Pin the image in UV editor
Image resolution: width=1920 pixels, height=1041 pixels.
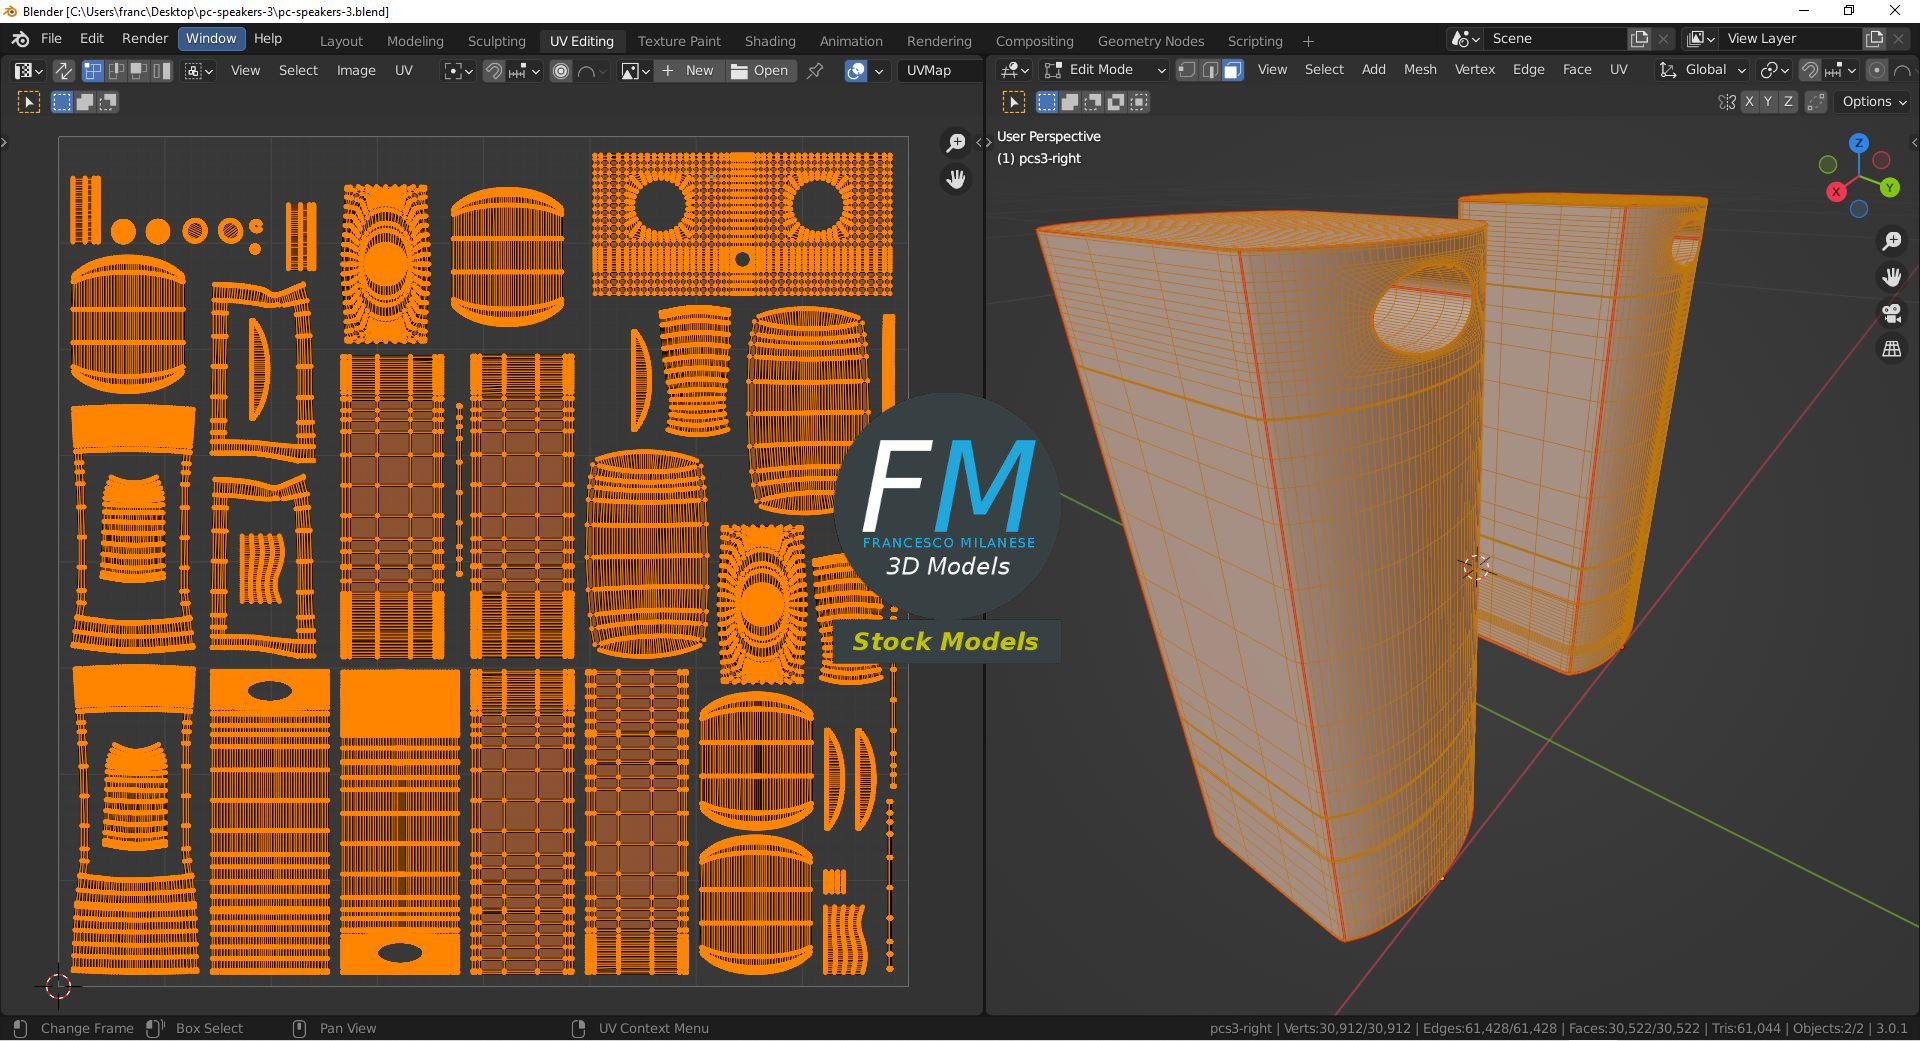point(815,71)
